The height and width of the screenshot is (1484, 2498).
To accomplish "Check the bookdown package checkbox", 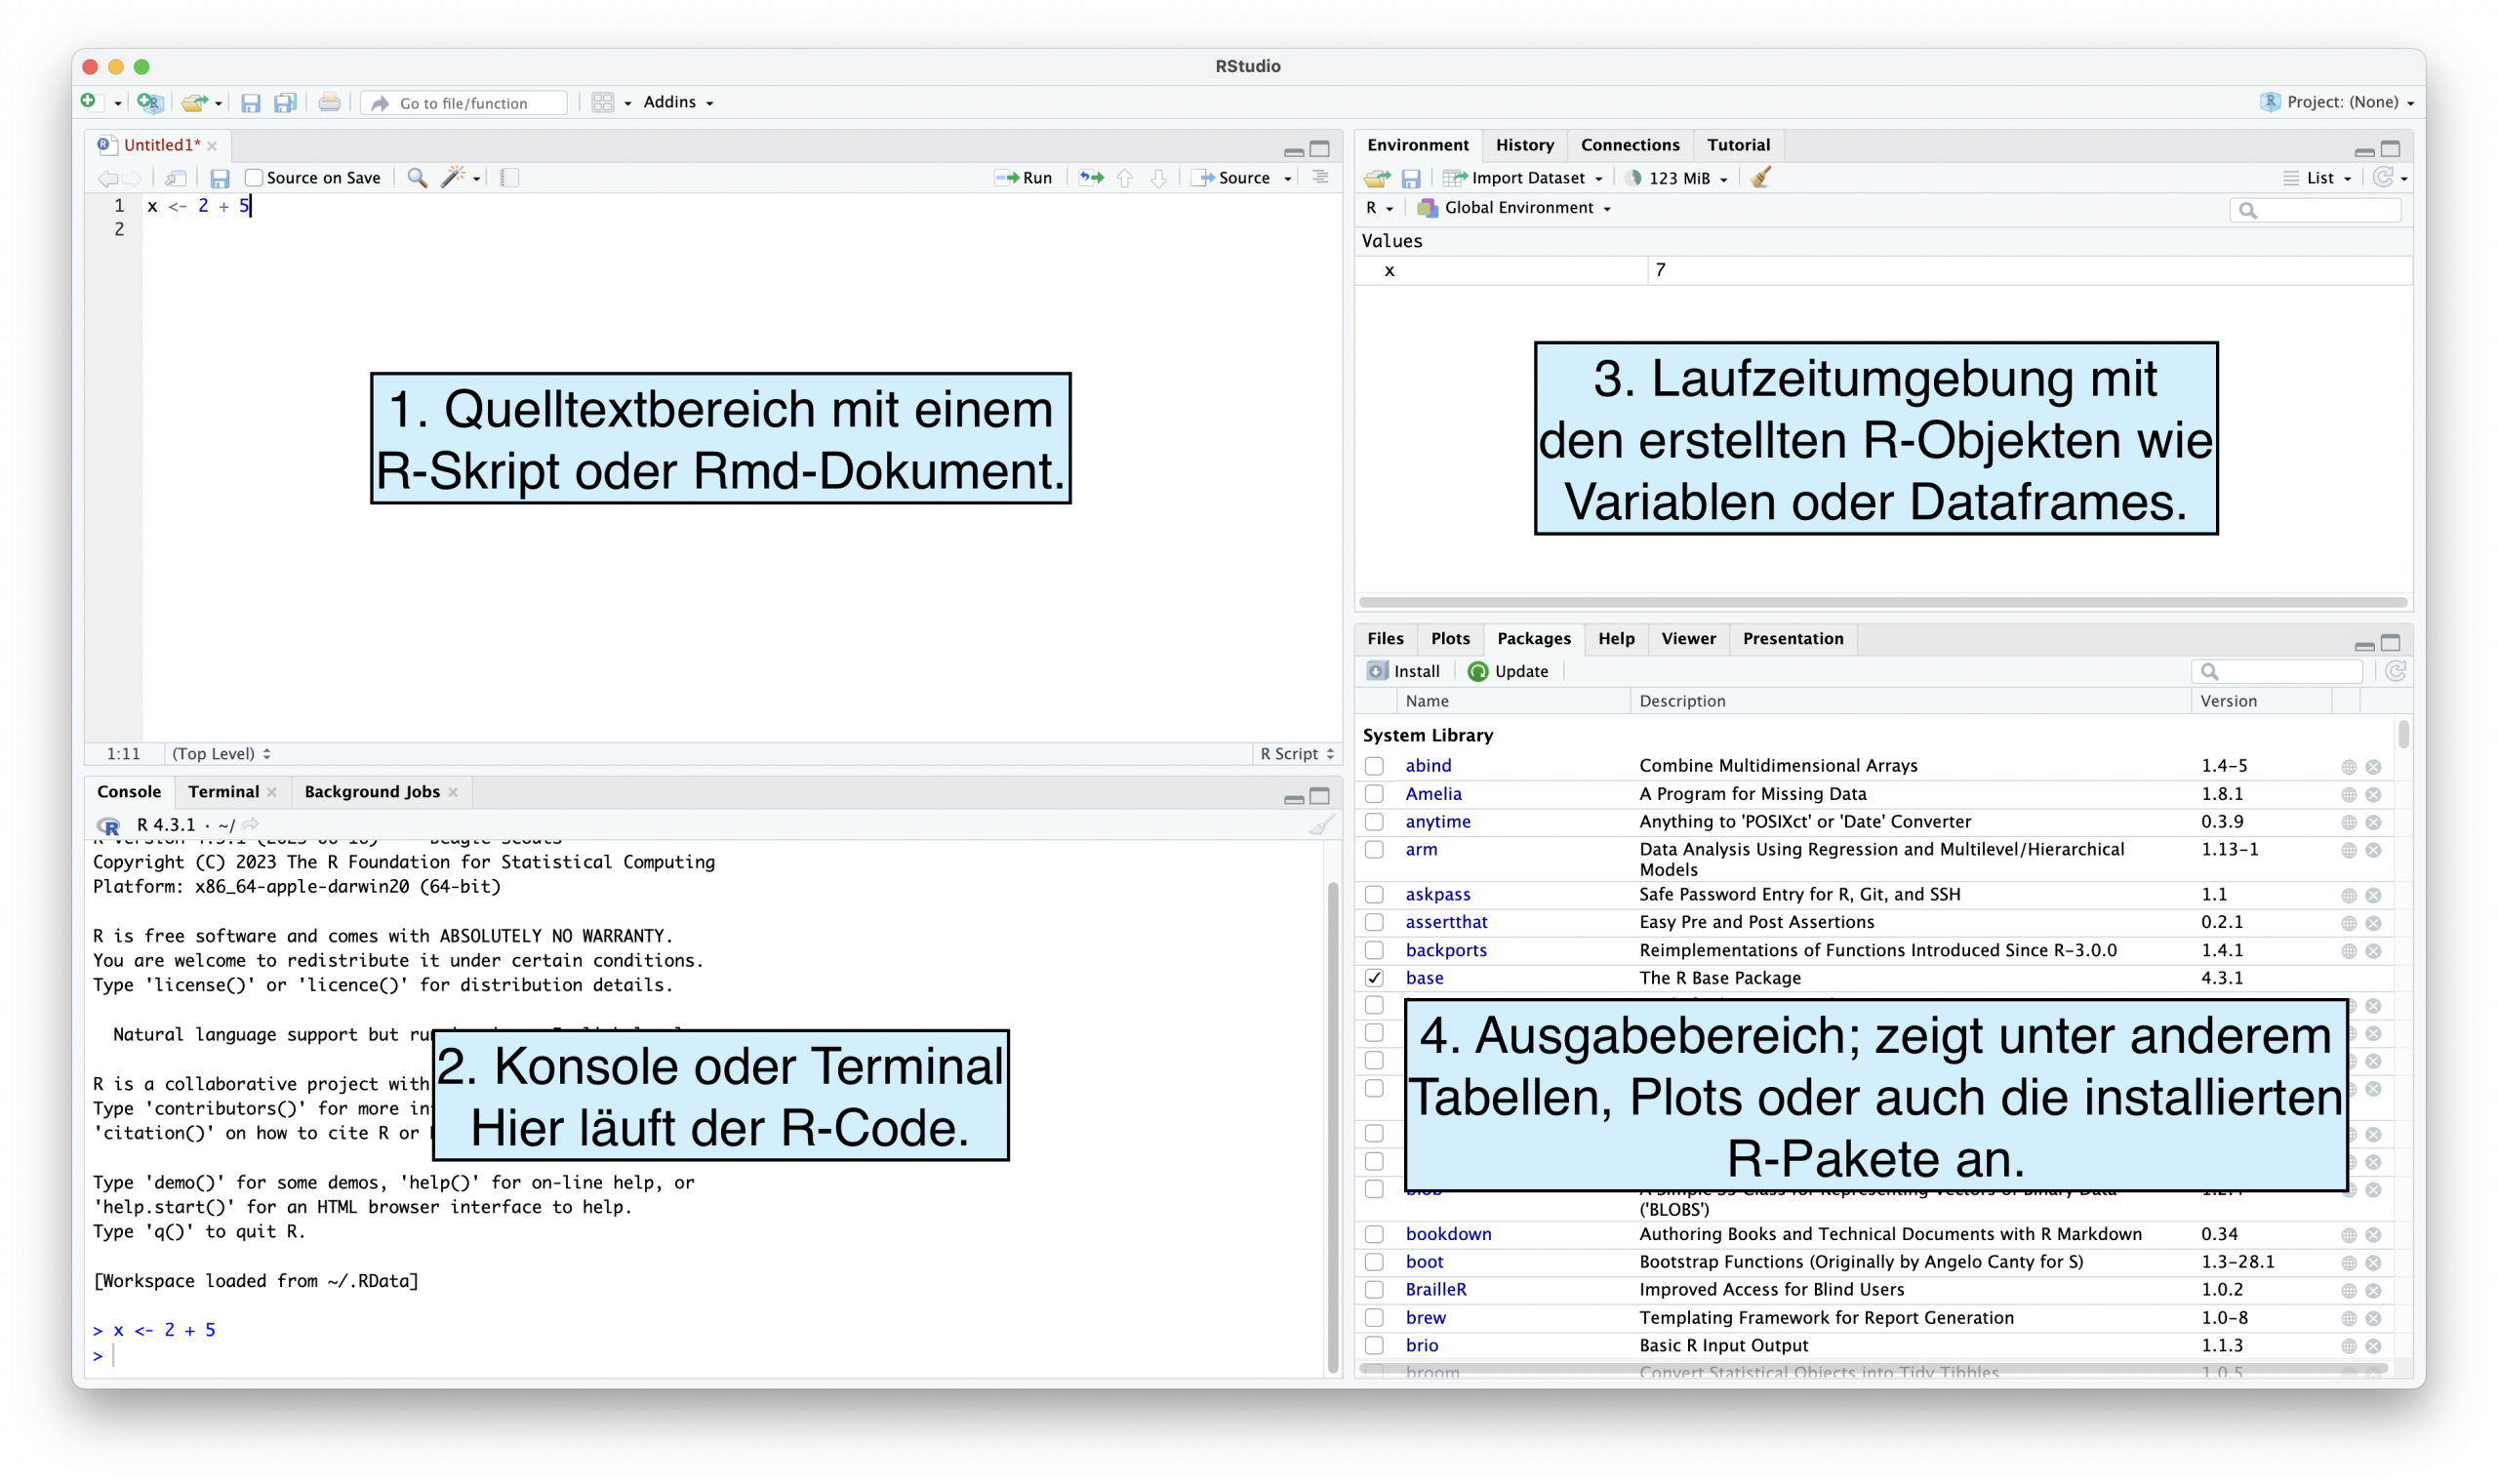I will click(1374, 1234).
